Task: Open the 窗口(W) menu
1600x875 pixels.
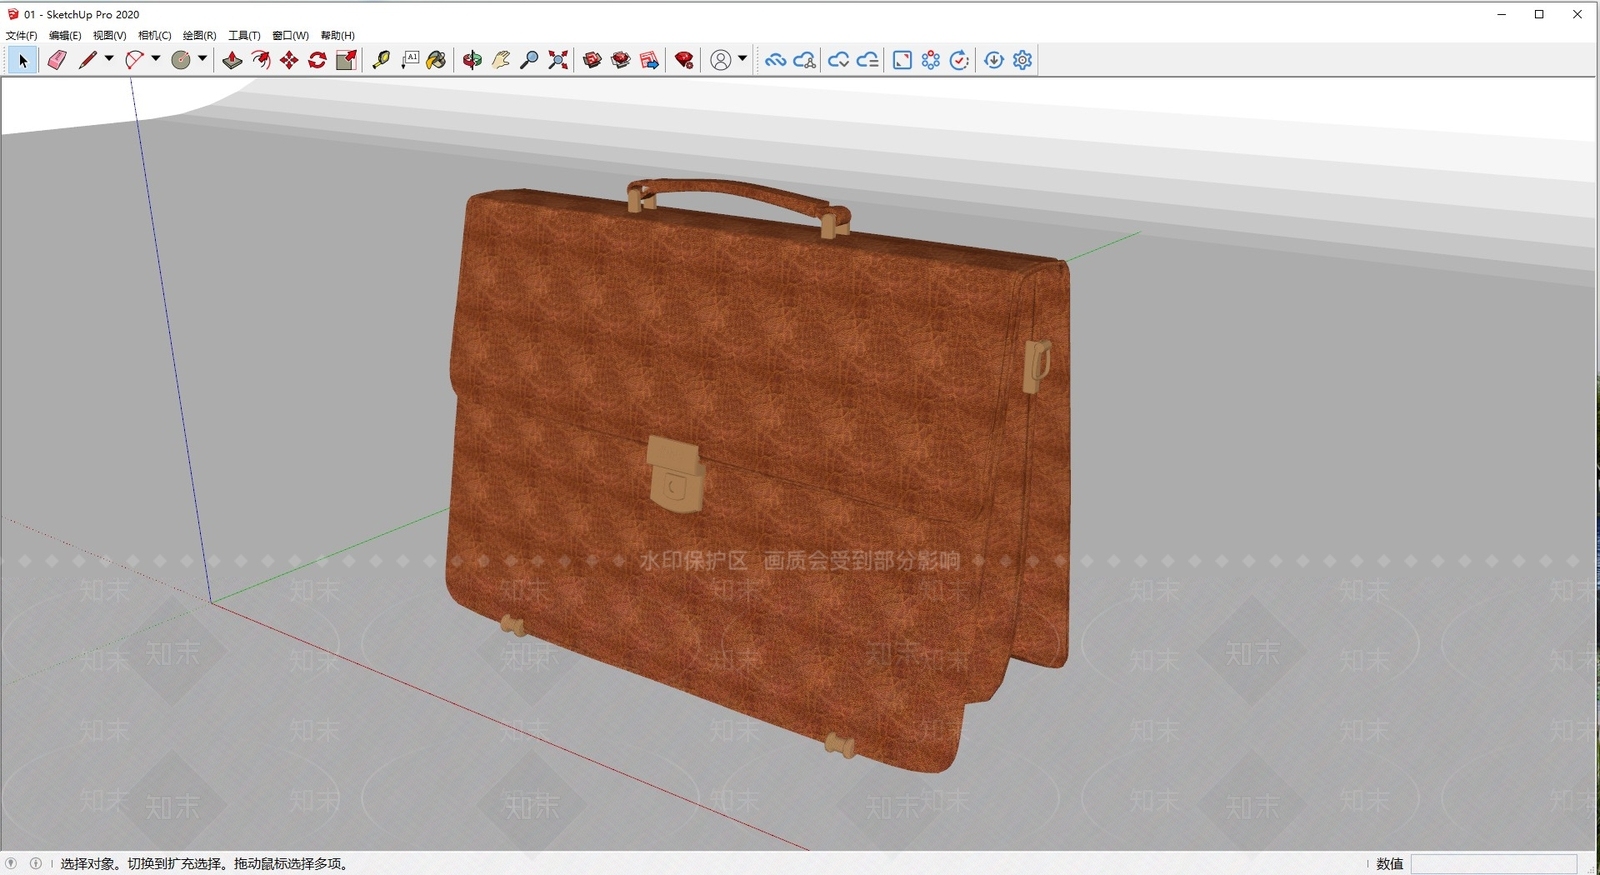Action: coord(291,35)
